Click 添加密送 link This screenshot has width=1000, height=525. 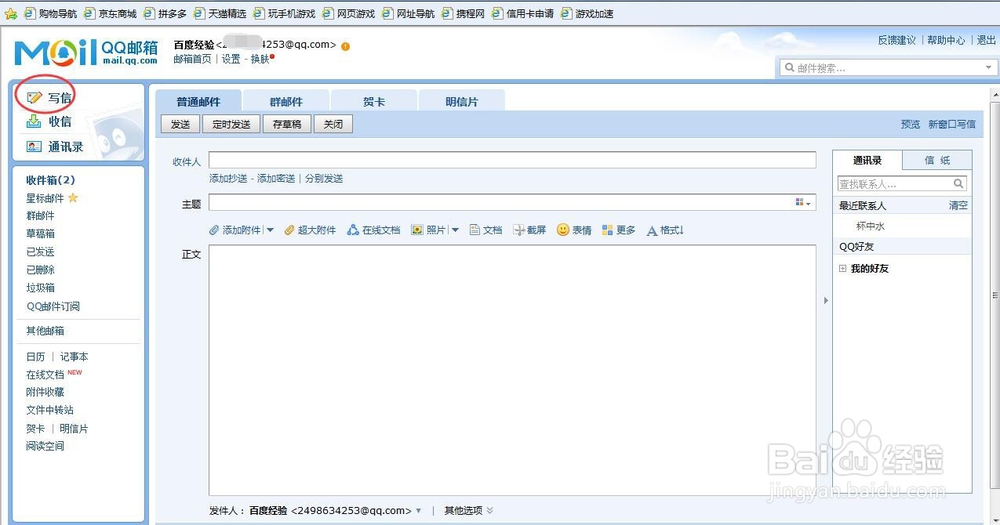(276, 179)
